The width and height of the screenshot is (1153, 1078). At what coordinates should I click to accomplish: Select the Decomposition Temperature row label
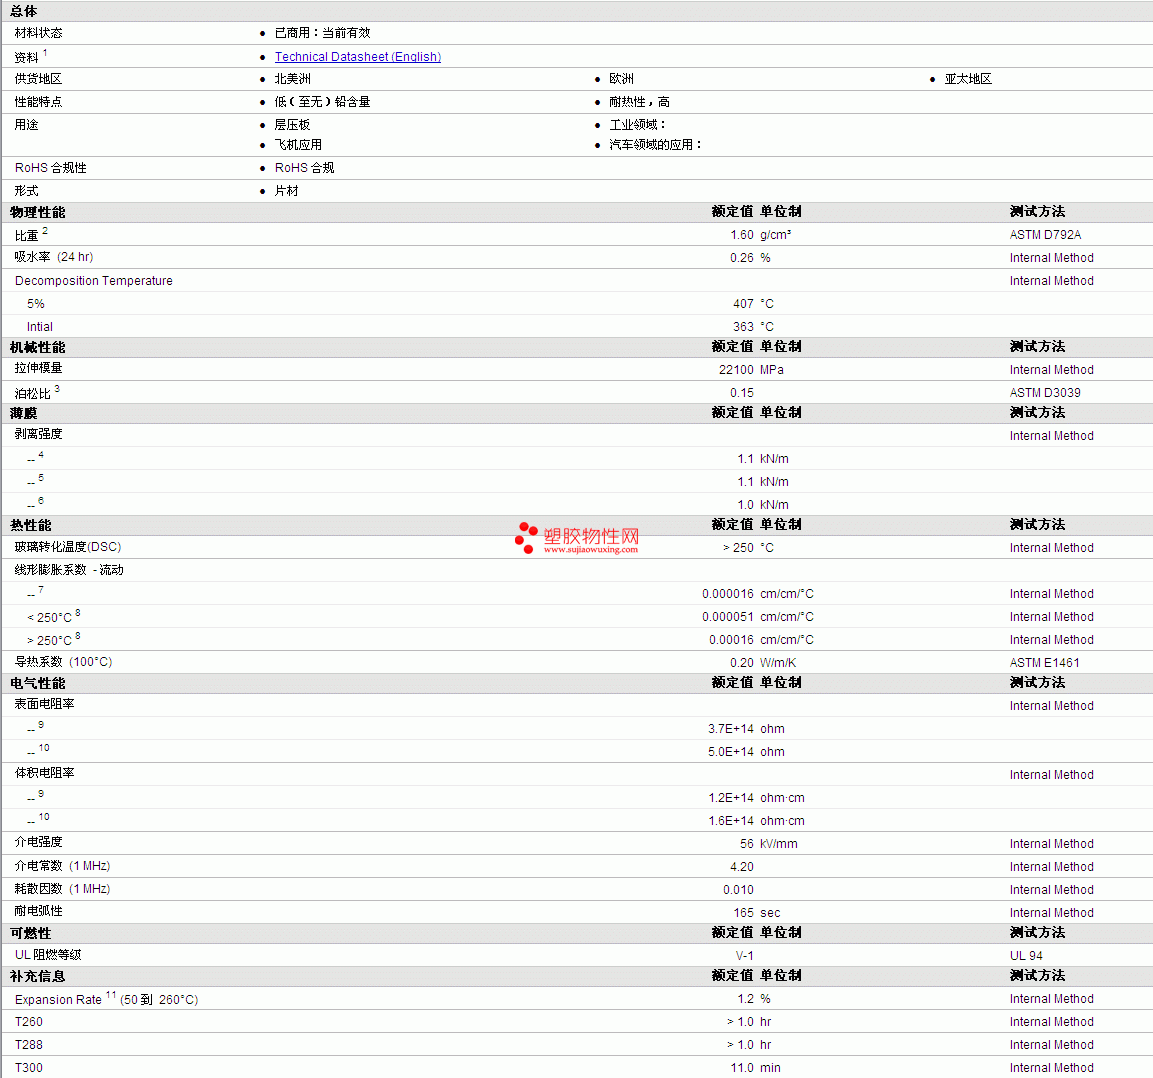[x=93, y=281]
